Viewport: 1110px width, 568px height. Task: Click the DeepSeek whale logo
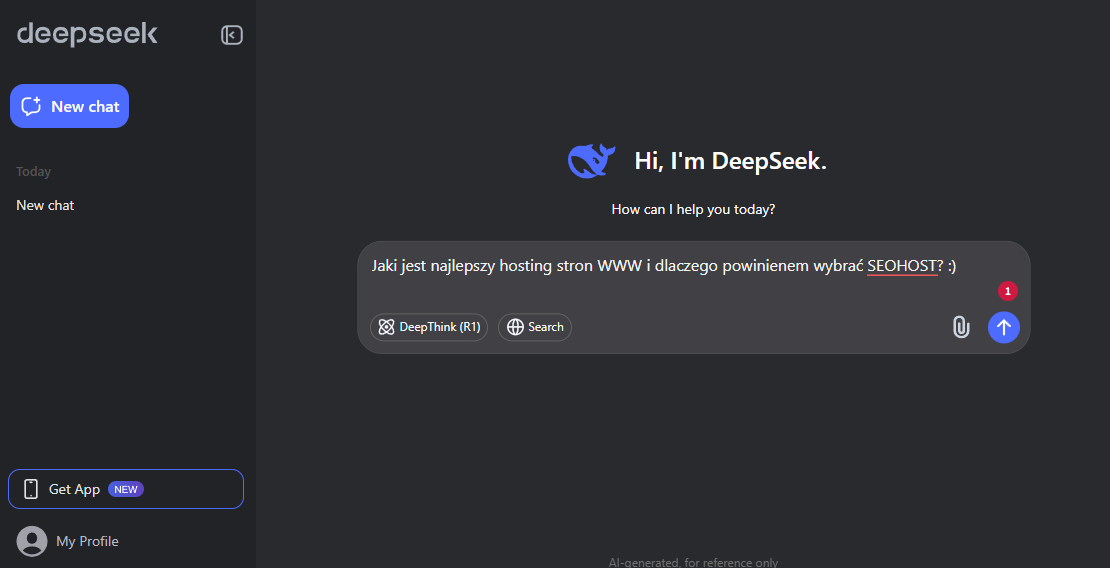[x=591, y=161]
